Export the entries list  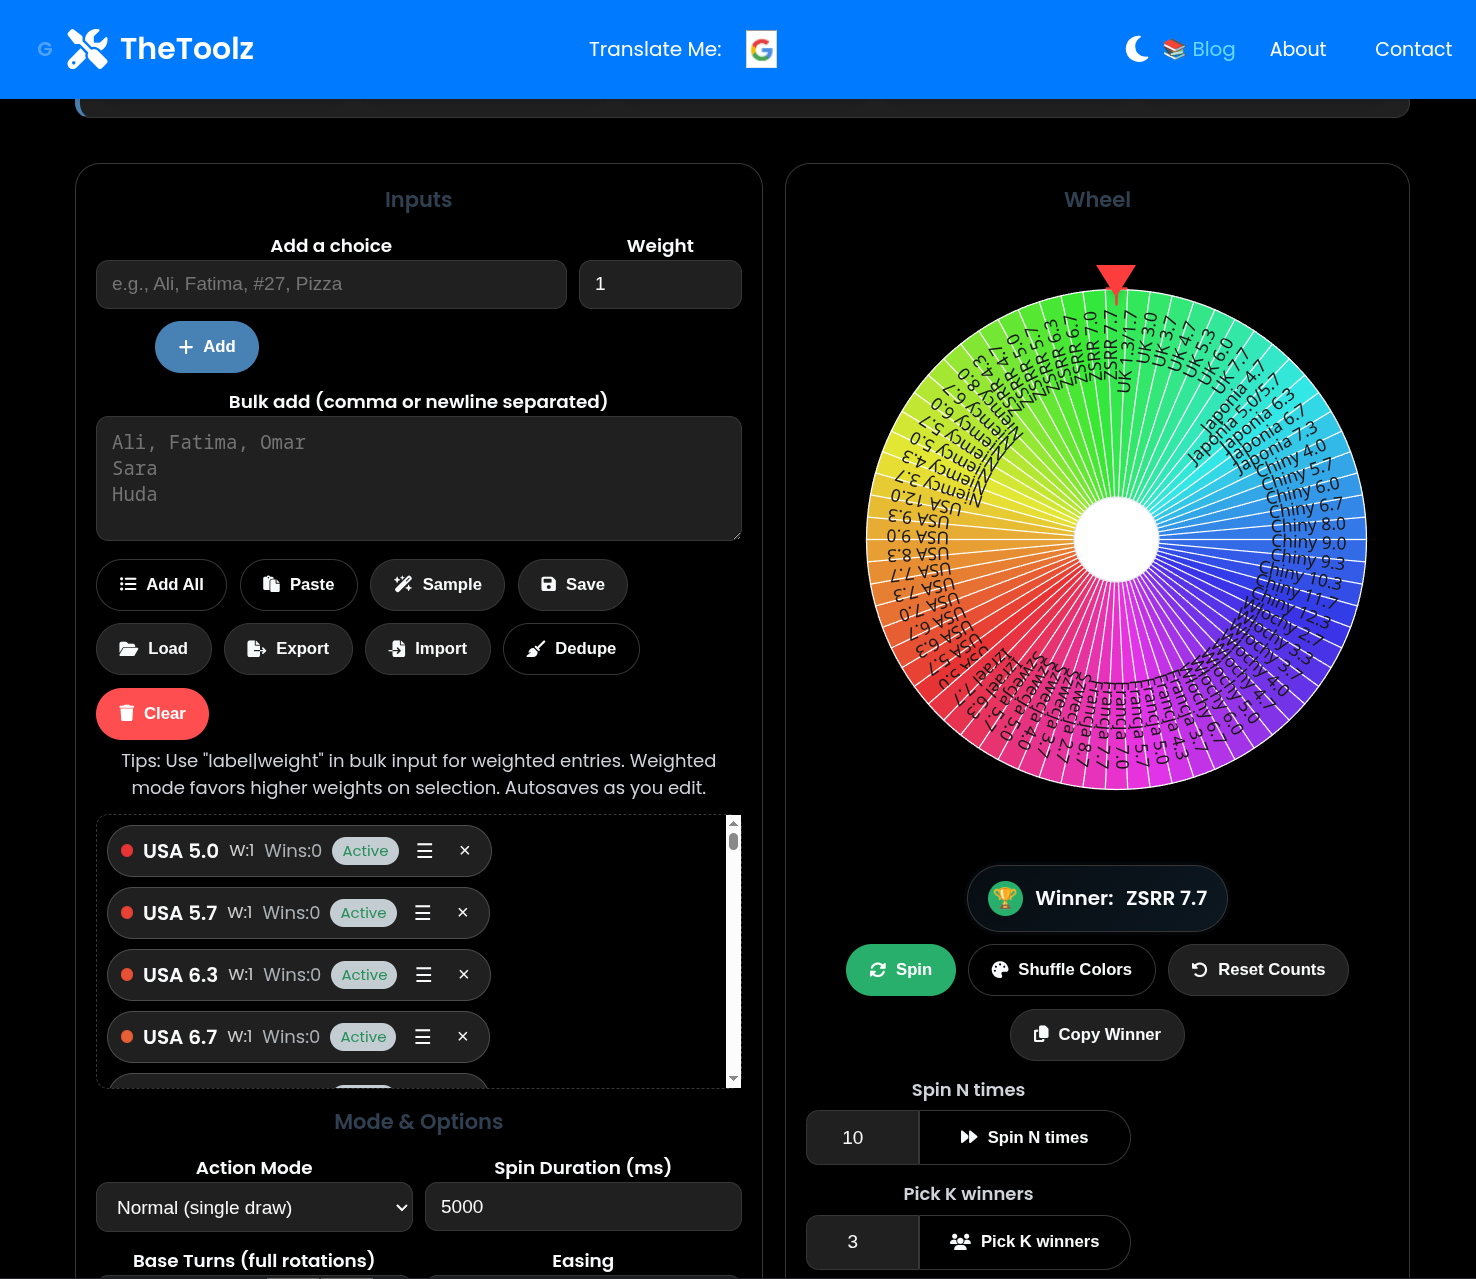point(288,649)
